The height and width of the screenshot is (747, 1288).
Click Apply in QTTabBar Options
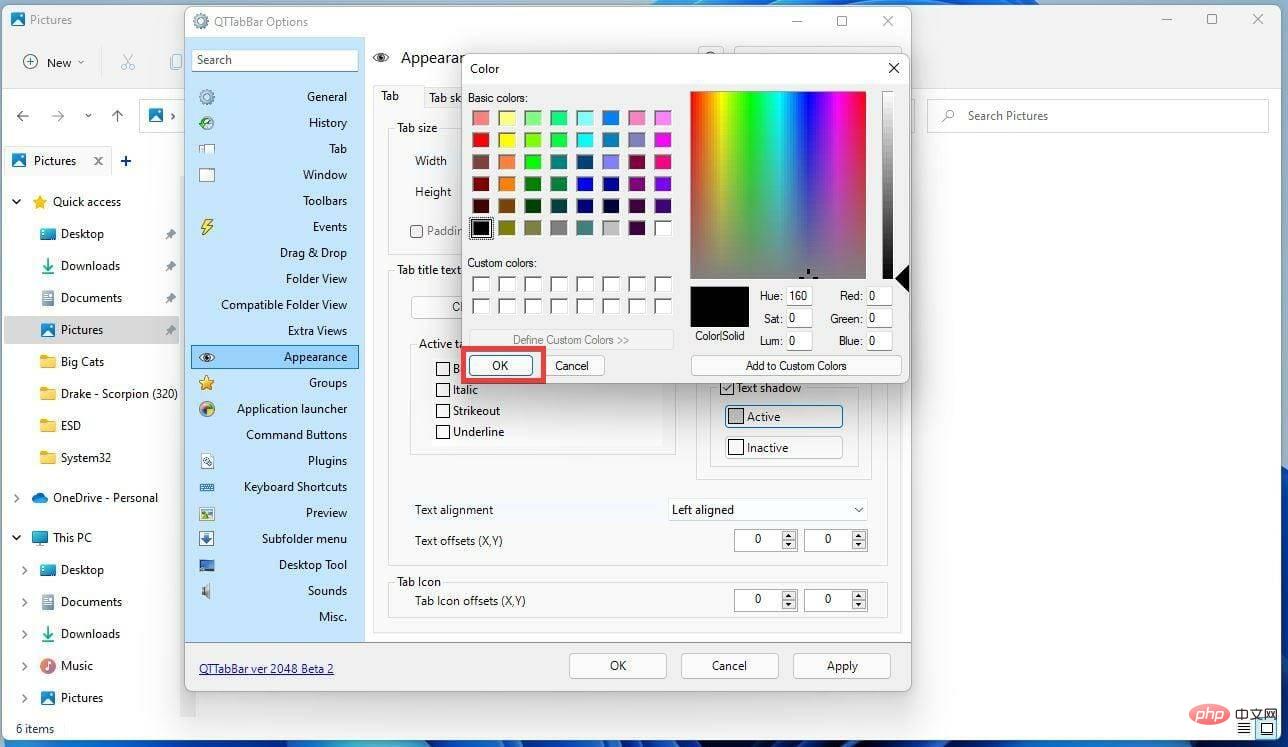point(842,666)
